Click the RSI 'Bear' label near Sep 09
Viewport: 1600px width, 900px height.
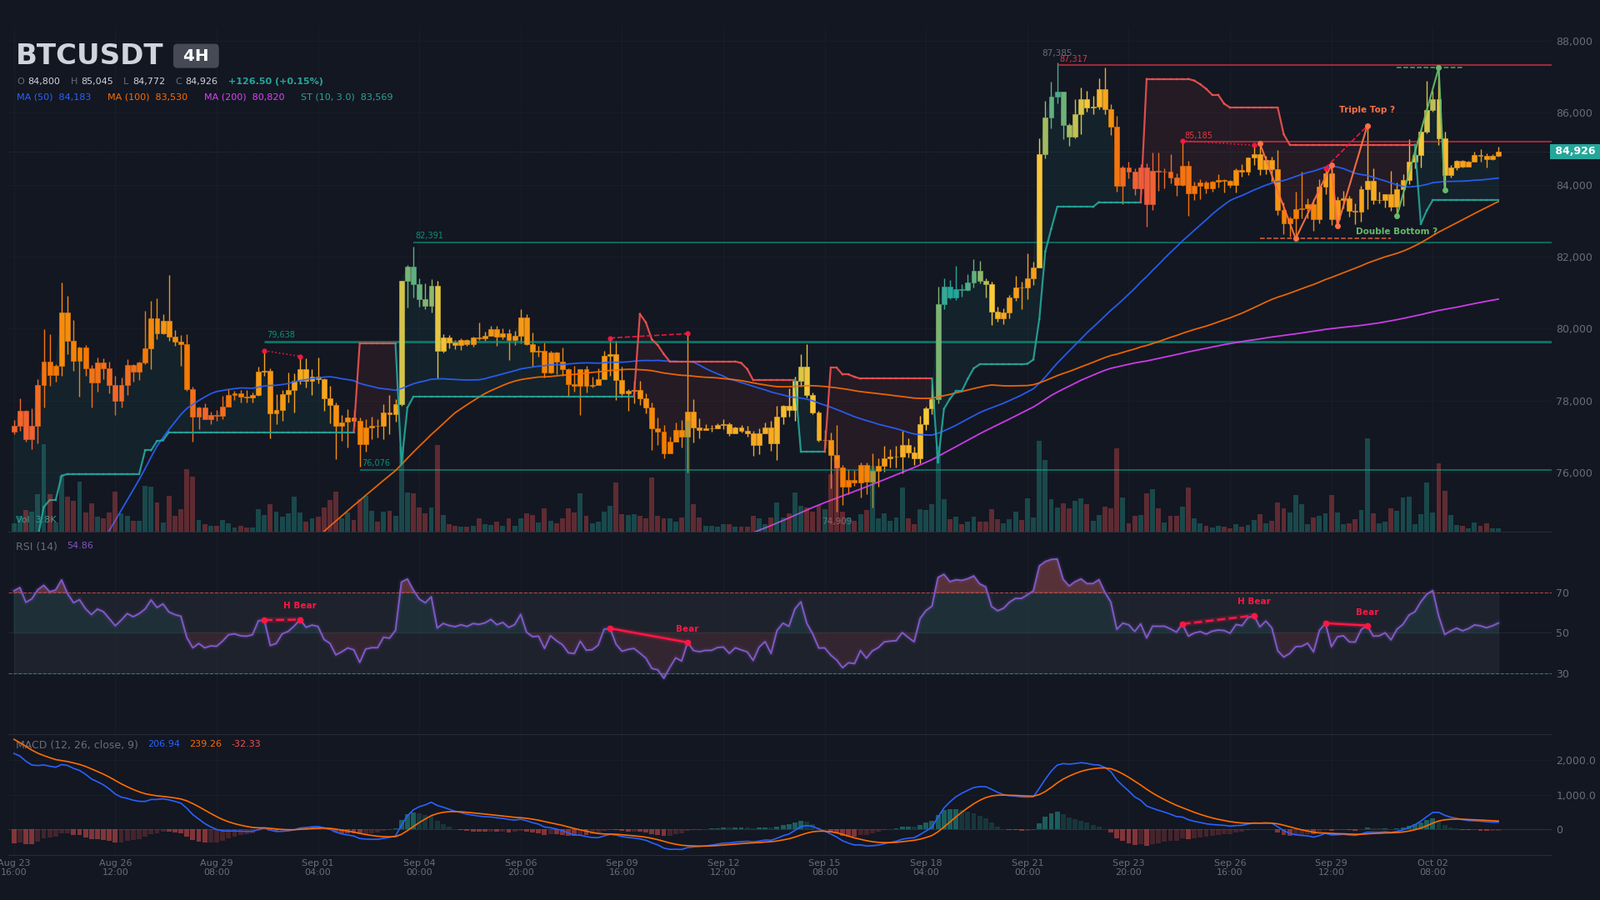pos(687,629)
